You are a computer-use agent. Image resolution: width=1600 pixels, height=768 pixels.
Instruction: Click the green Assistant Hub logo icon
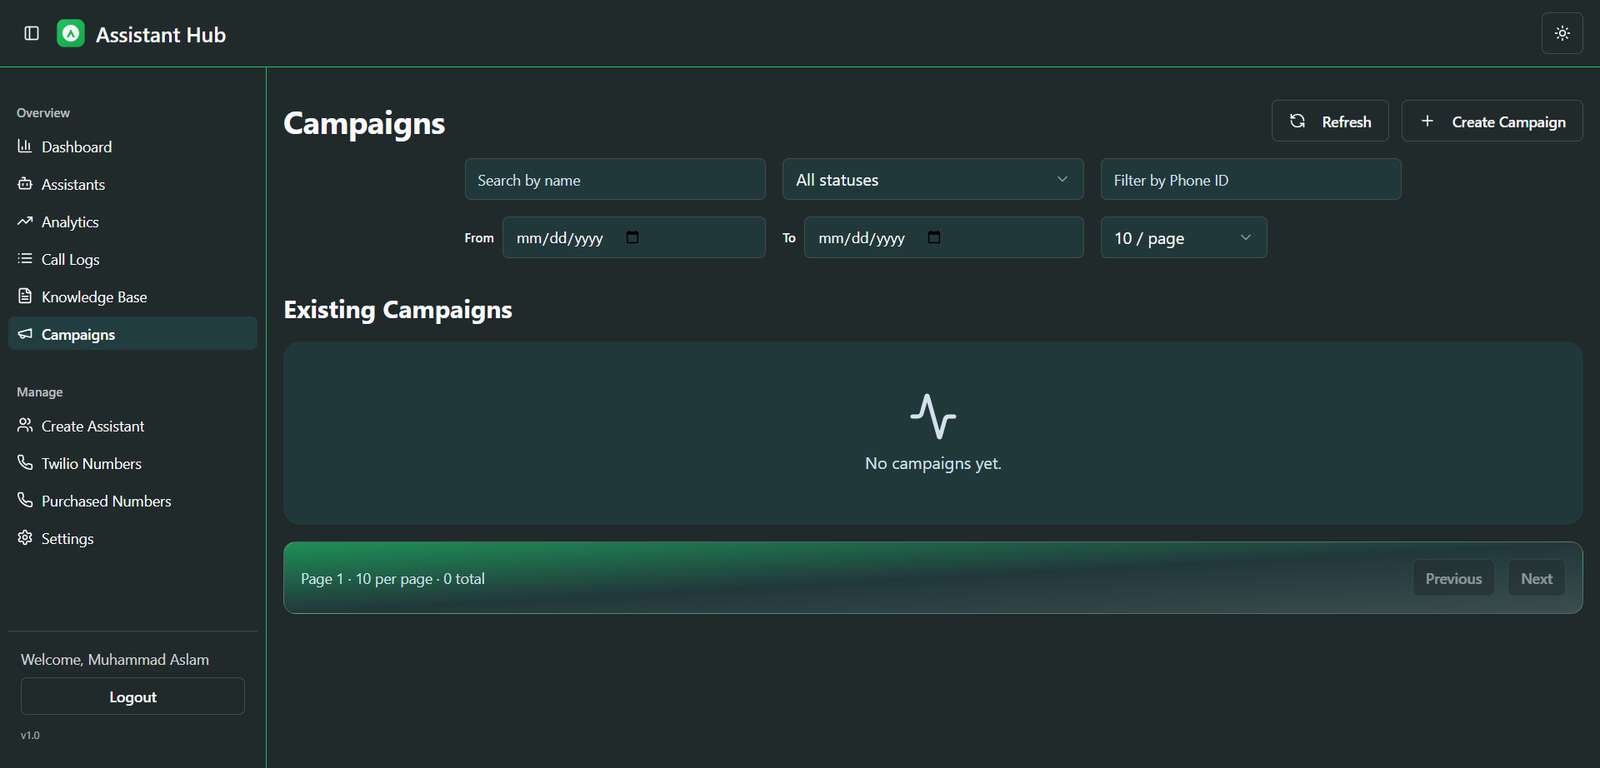(x=71, y=34)
